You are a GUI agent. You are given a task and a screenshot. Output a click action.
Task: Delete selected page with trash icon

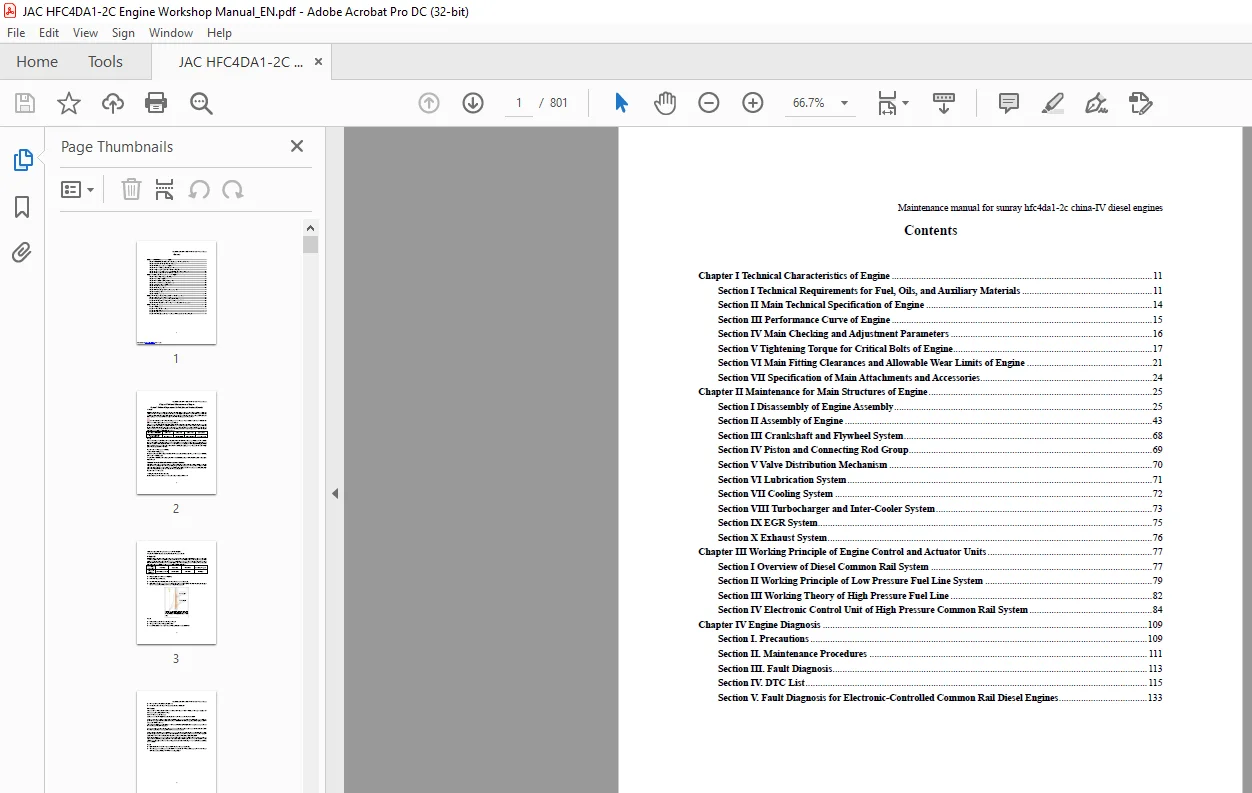coord(131,189)
